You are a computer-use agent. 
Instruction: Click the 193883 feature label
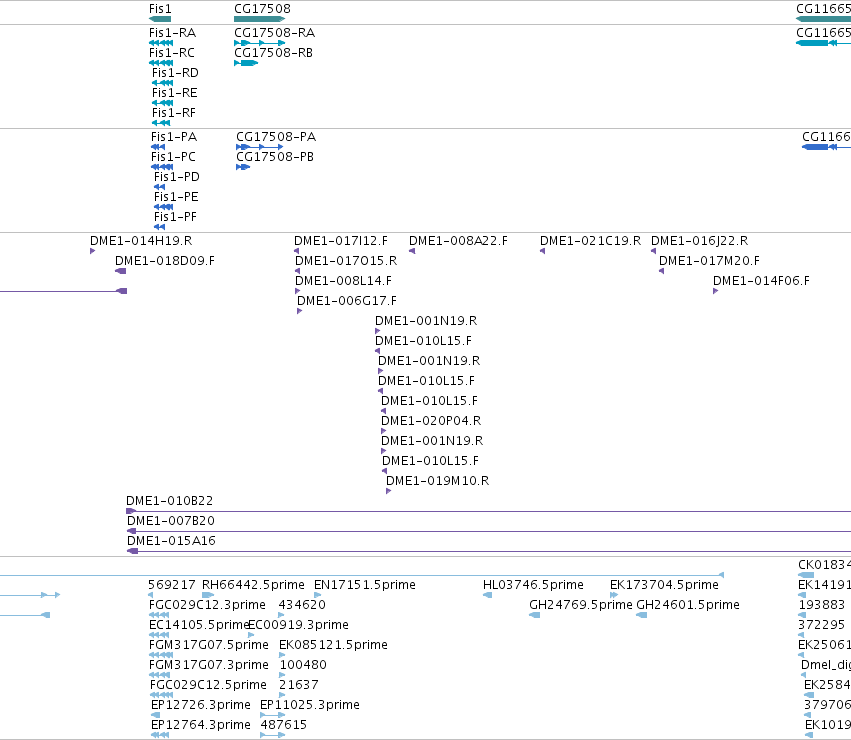[822, 605]
